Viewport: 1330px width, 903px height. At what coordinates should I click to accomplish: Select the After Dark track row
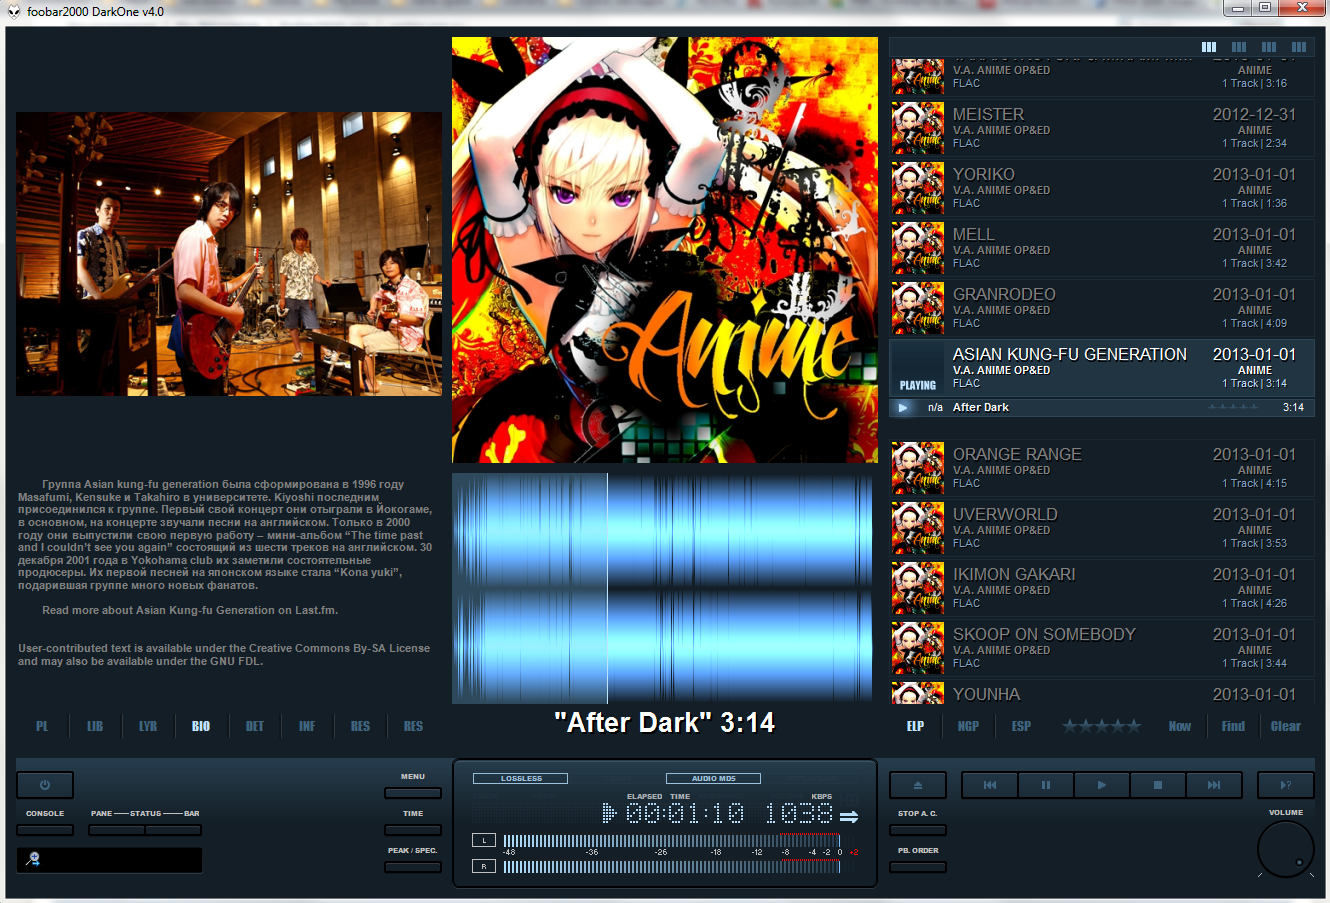point(1102,407)
